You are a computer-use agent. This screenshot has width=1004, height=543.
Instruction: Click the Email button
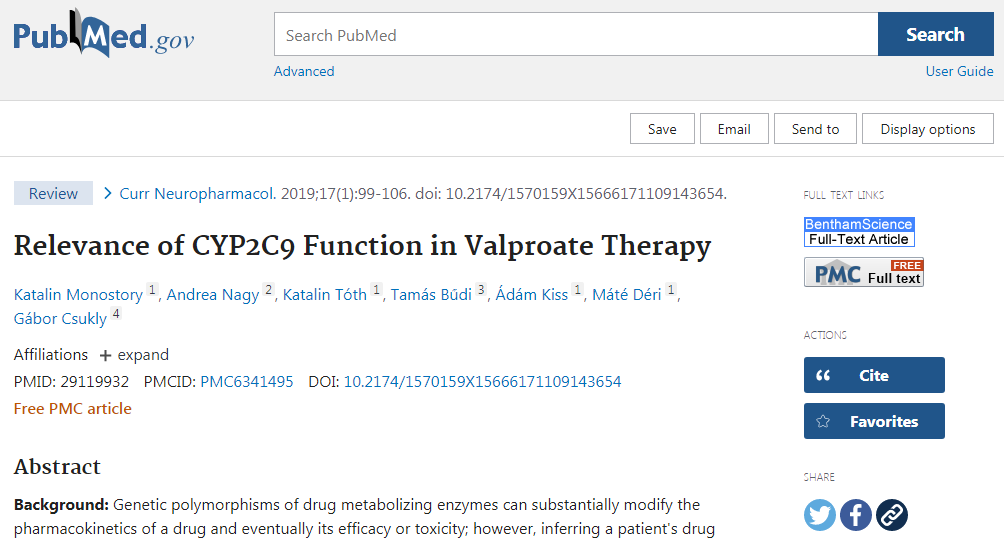coord(734,129)
